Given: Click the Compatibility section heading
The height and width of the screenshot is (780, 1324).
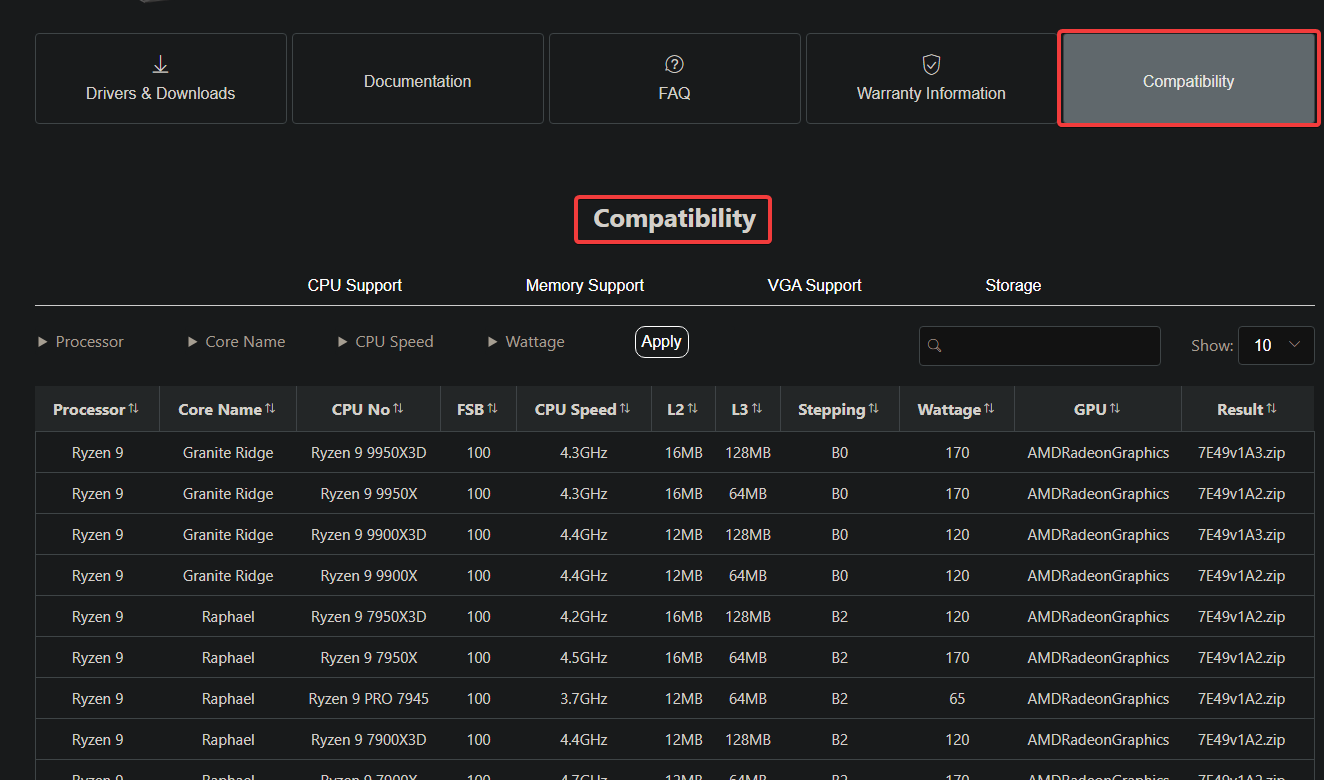Looking at the screenshot, I should point(674,219).
